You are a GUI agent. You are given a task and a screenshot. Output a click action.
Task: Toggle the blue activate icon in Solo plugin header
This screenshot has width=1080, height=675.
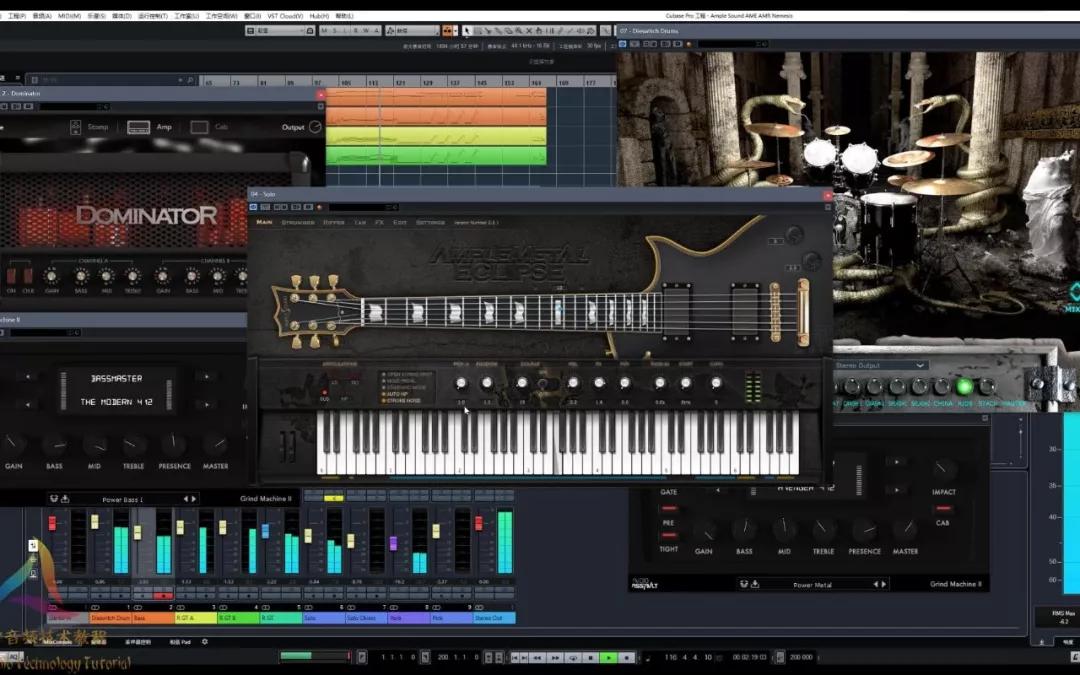coord(253,207)
